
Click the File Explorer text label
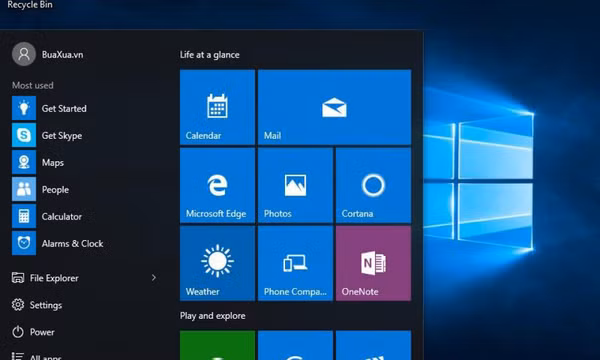[54, 278]
